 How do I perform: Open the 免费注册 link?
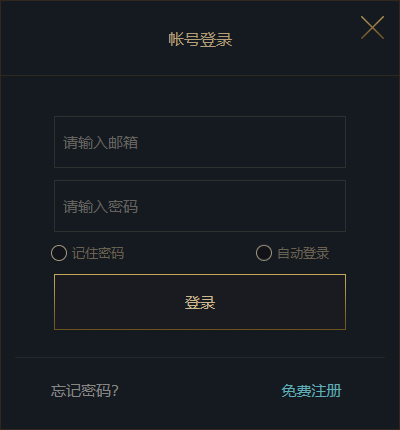pyautogui.click(x=311, y=391)
